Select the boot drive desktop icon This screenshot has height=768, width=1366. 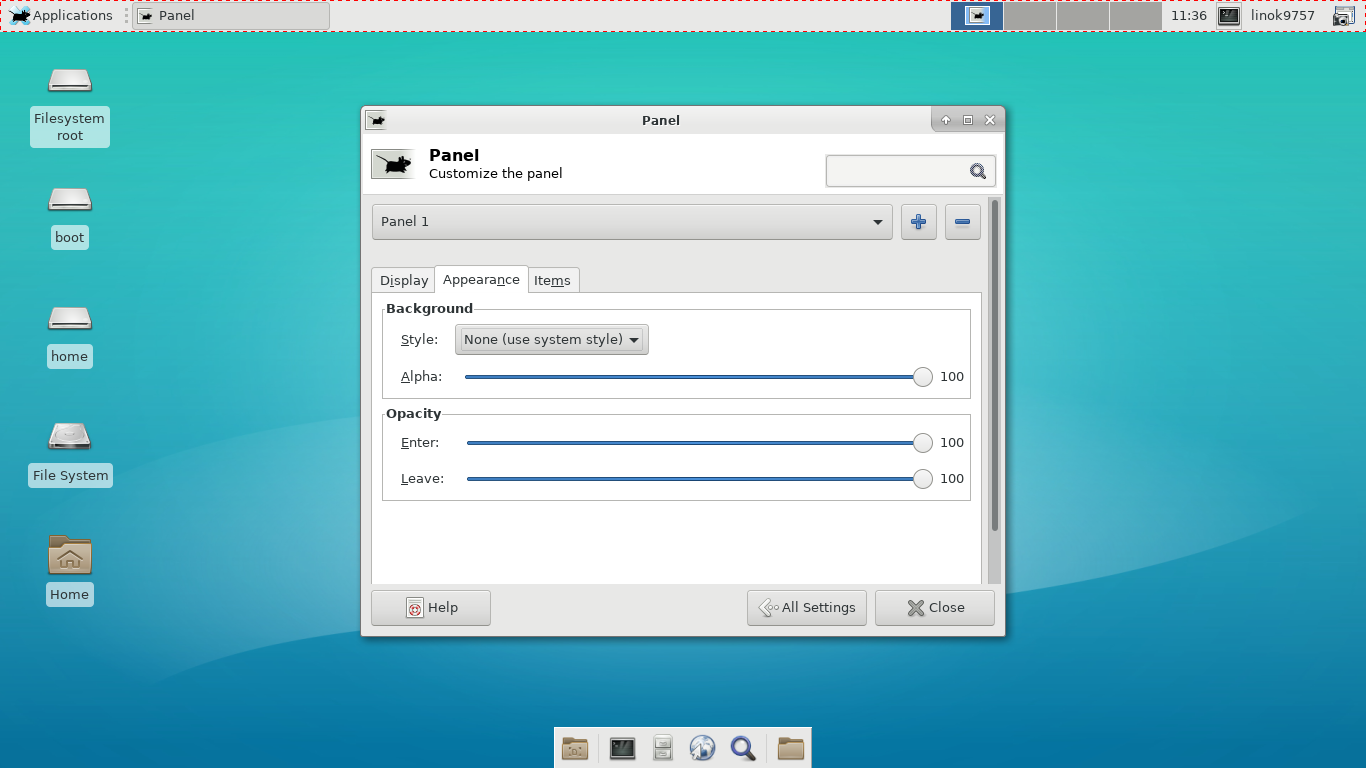[70, 199]
